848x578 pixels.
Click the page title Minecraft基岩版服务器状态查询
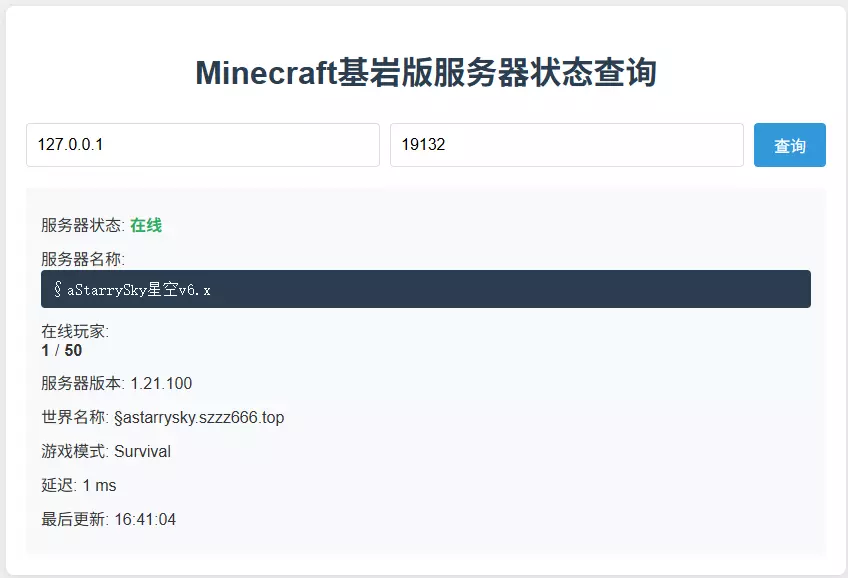(x=426, y=72)
